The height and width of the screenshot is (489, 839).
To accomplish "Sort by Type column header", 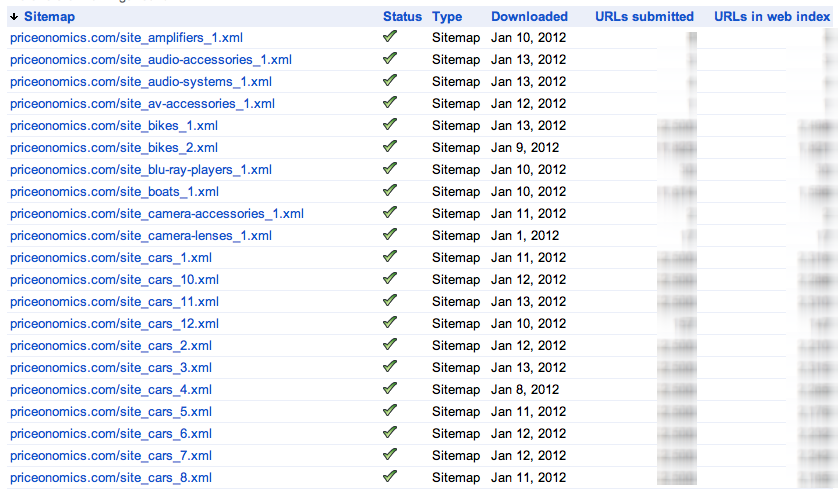I will (x=447, y=17).
